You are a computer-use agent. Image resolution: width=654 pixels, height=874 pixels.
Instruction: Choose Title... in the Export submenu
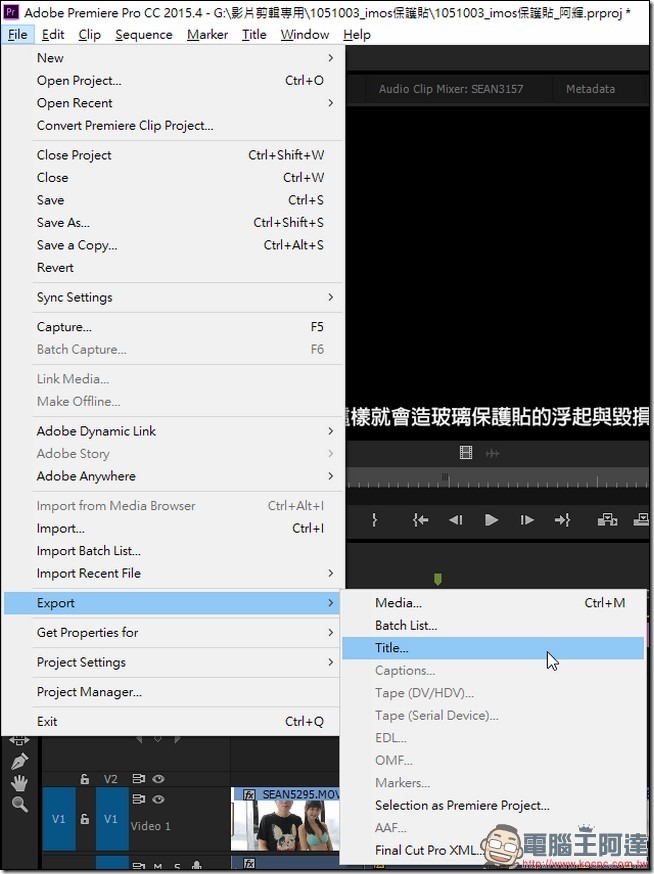pyautogui.click(x=493, y=648)
